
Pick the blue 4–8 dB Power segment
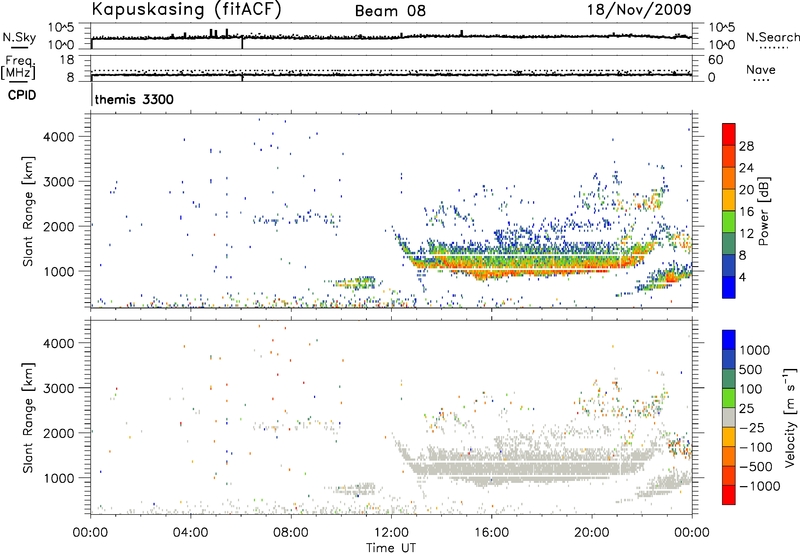tap(729, 265)
